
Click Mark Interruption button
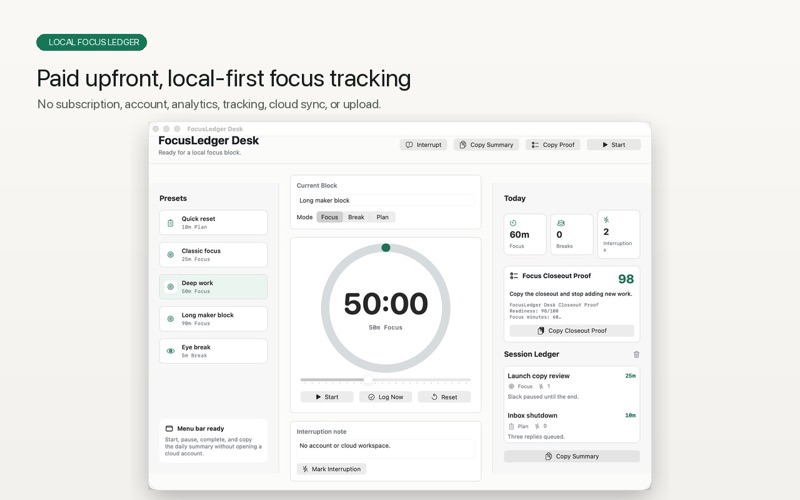coord(331,469)
